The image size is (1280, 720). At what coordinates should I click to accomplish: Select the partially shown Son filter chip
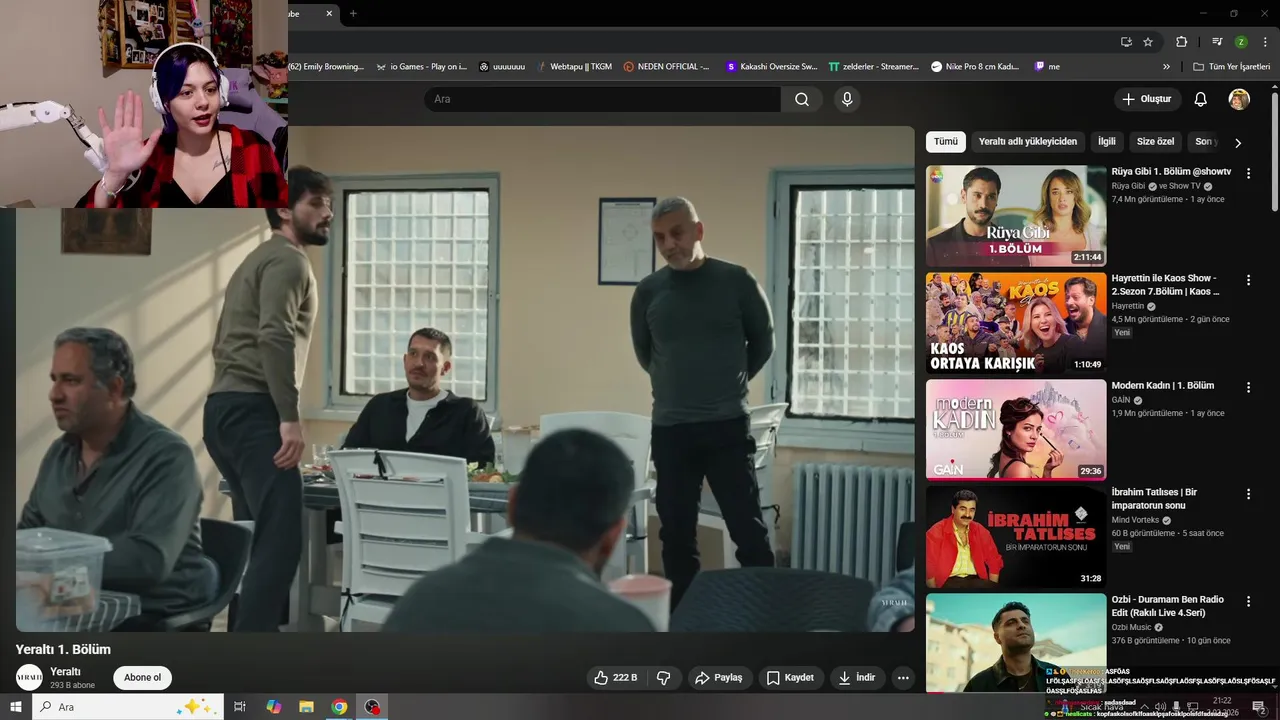1204,142
